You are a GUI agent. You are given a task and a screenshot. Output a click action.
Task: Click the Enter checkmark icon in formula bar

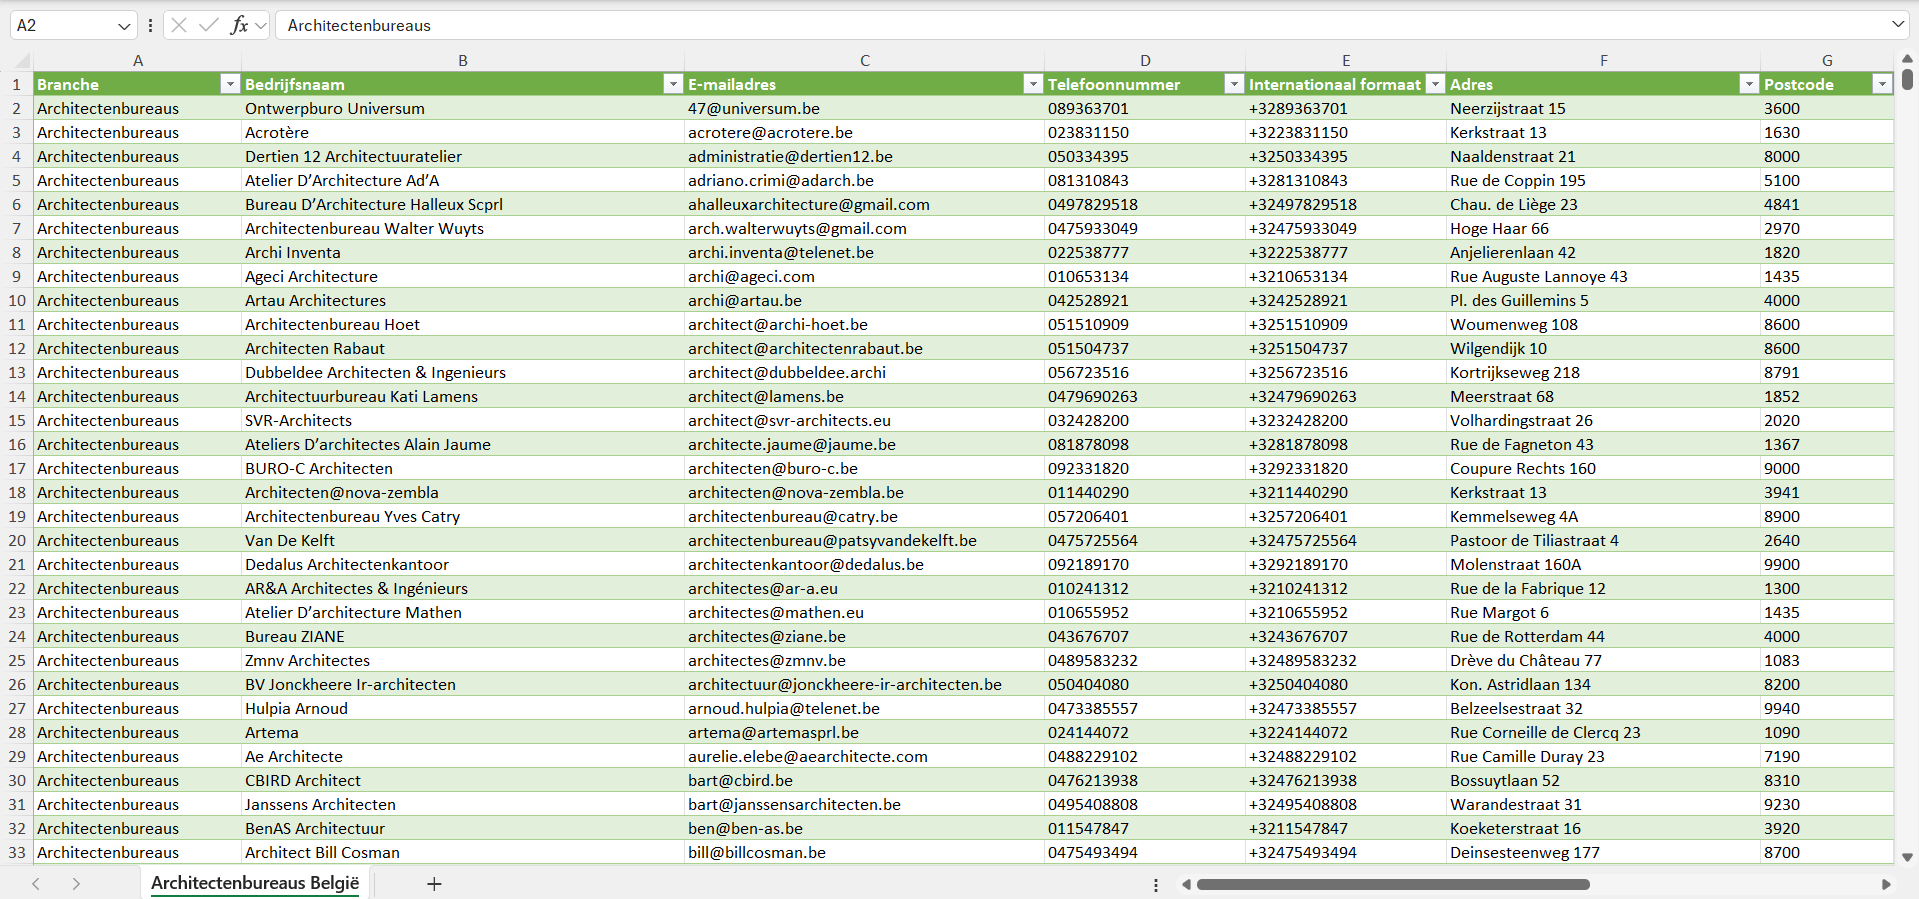tap(209, 25)
